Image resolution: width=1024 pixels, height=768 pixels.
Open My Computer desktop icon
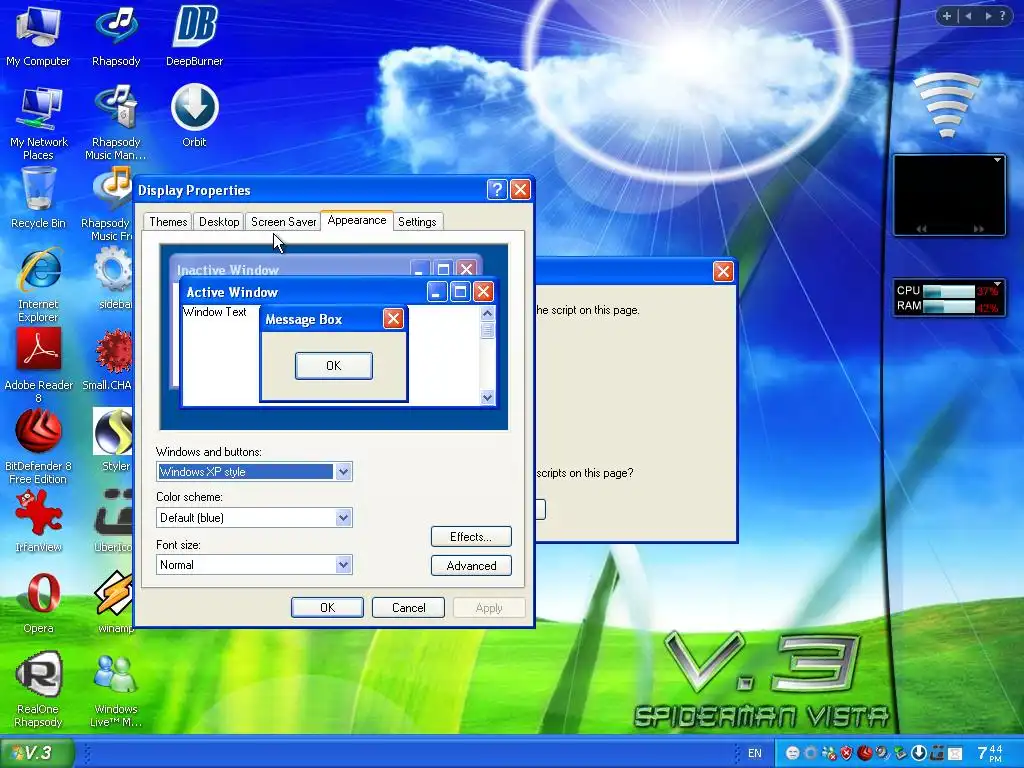(x=38, y=35)
